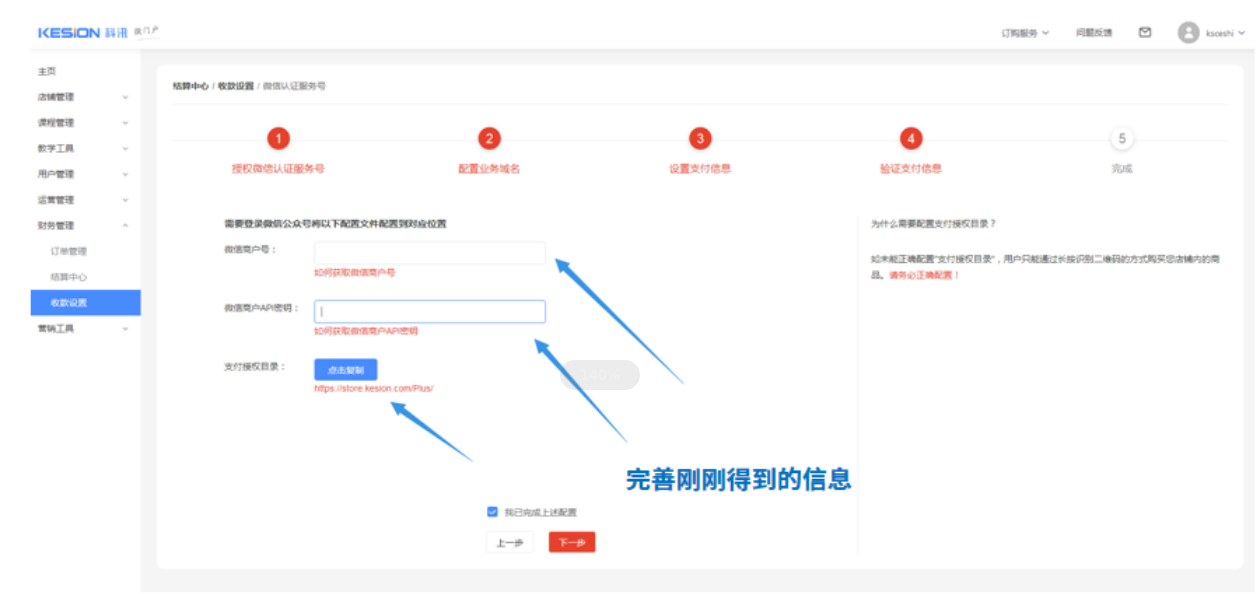Expand the 教学工具 chevron
The height and width of the screenshot is (594, 1260).
pyautogui.click(x=125, y=148)
